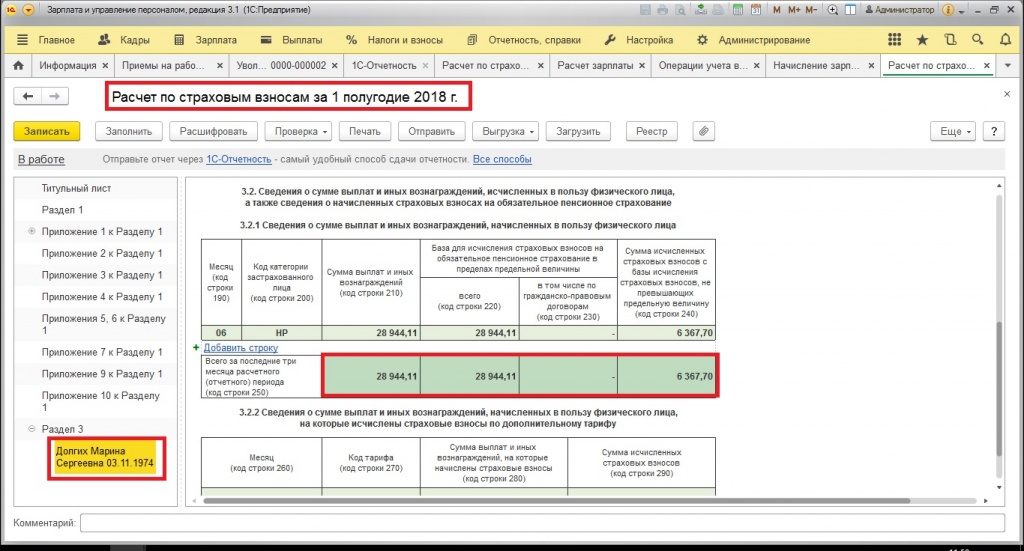Click the M- memory subtract button
Screen dimensions: 1024x551
[811, 10]
